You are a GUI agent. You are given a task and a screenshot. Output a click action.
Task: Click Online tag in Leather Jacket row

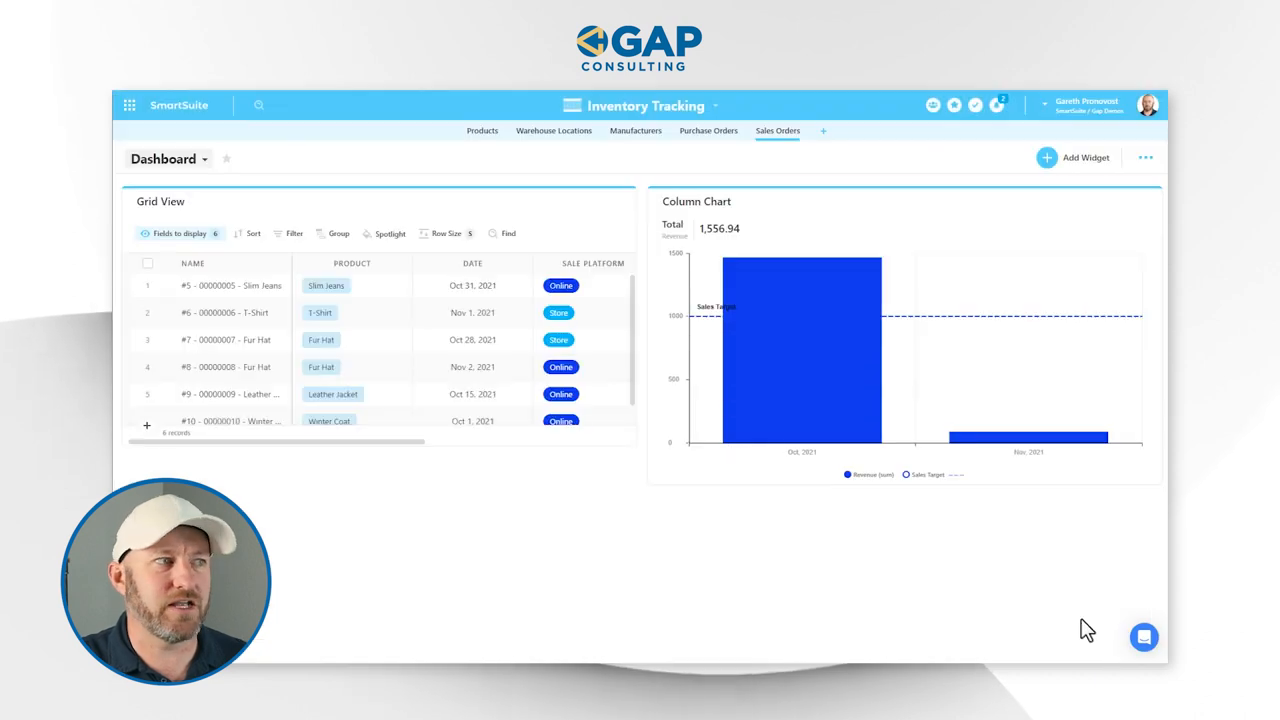tap(561, 394)
